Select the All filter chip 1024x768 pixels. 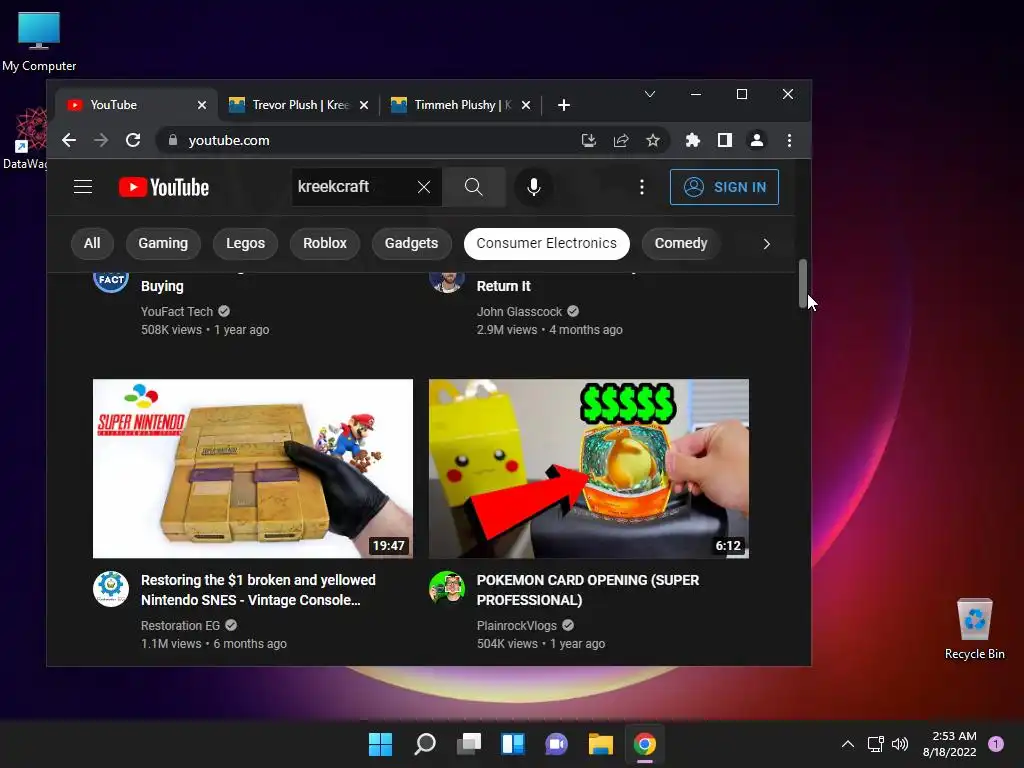[x=92, y=244]
